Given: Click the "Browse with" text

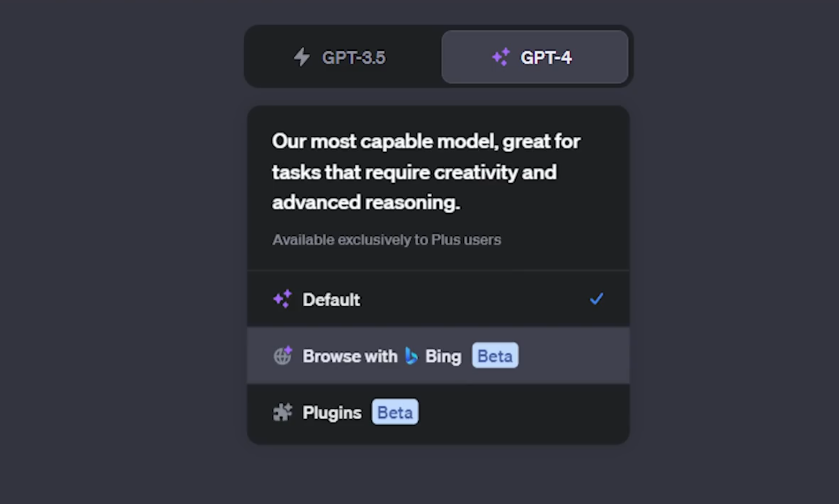Looking at the screenshot, I should (x=350, y=356).
